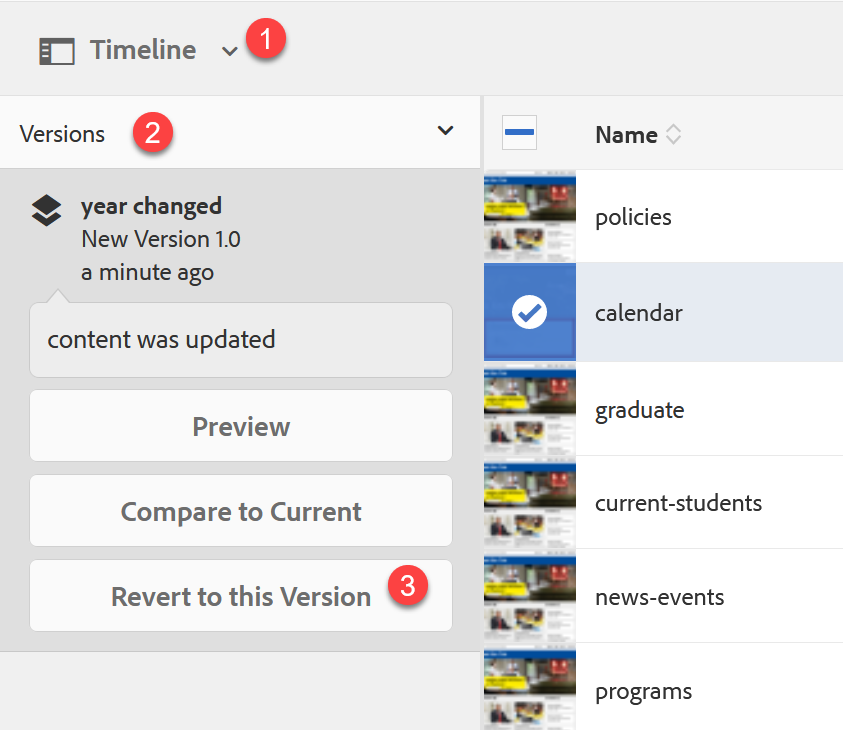Click the rail panel icon beside Timeline

pos(57,51)
